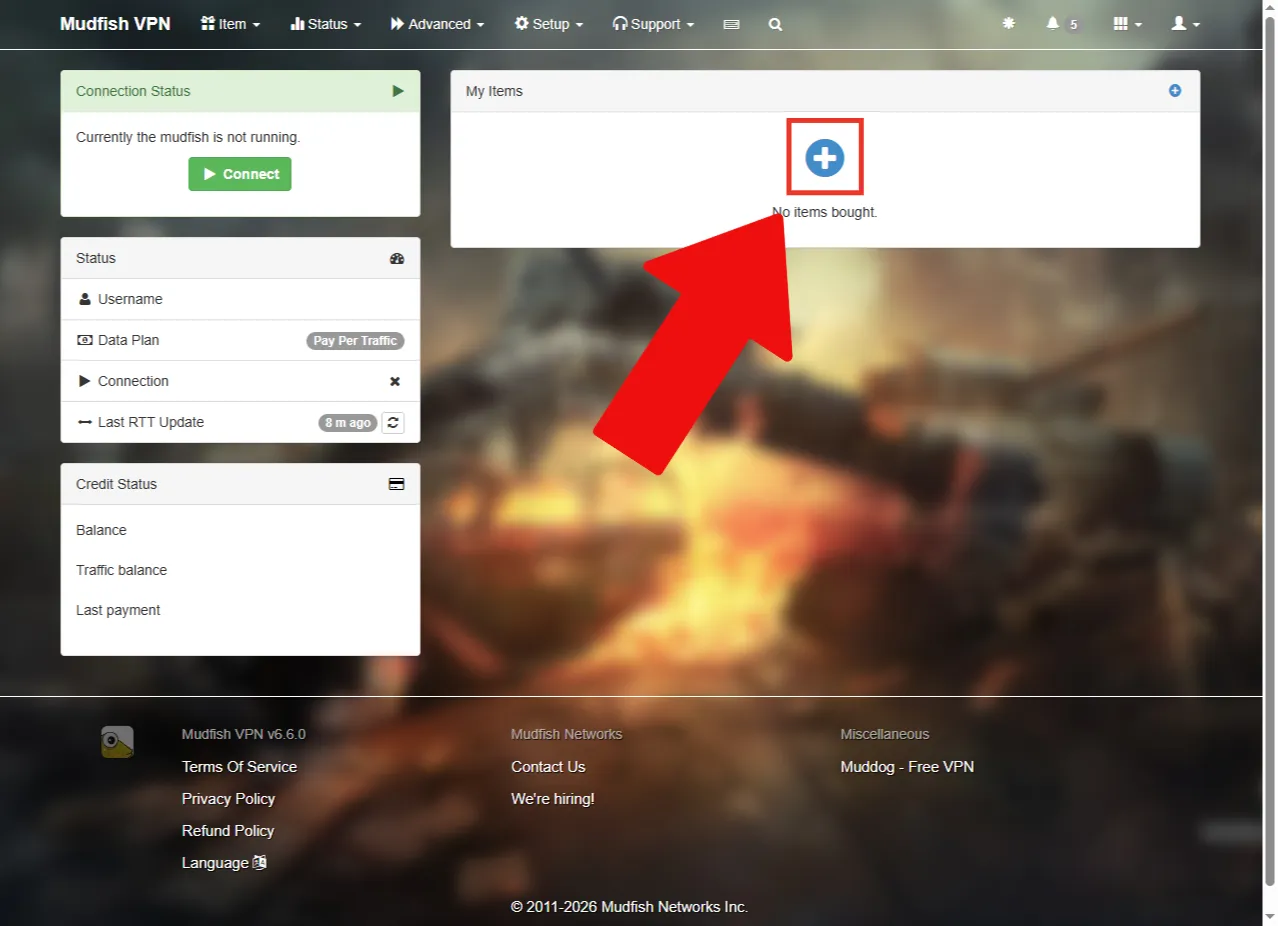Open the Item dropdown menu
Image resolution: width=1278 pixels, height=926 pixels.
(x=231, y=24)
